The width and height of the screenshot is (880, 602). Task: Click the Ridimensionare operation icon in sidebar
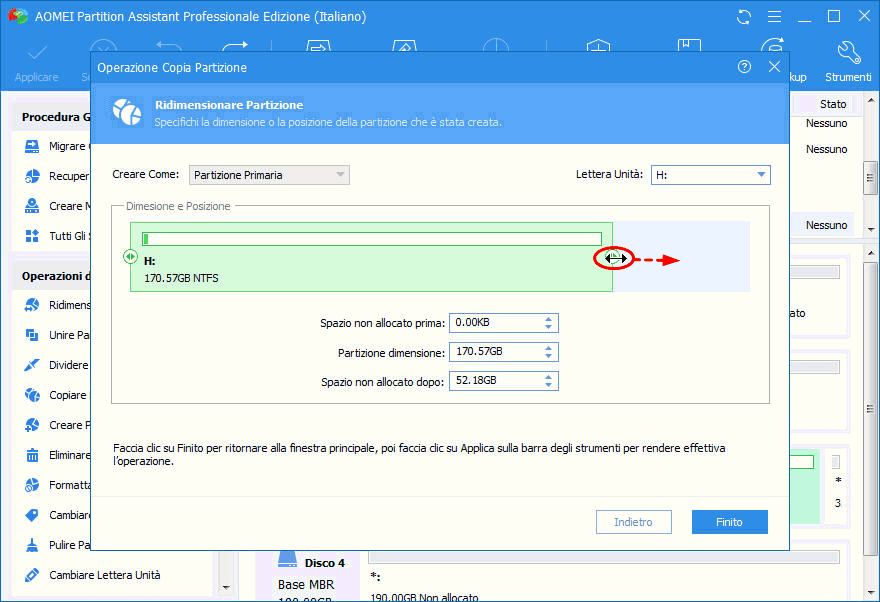[x=32, y=305]
